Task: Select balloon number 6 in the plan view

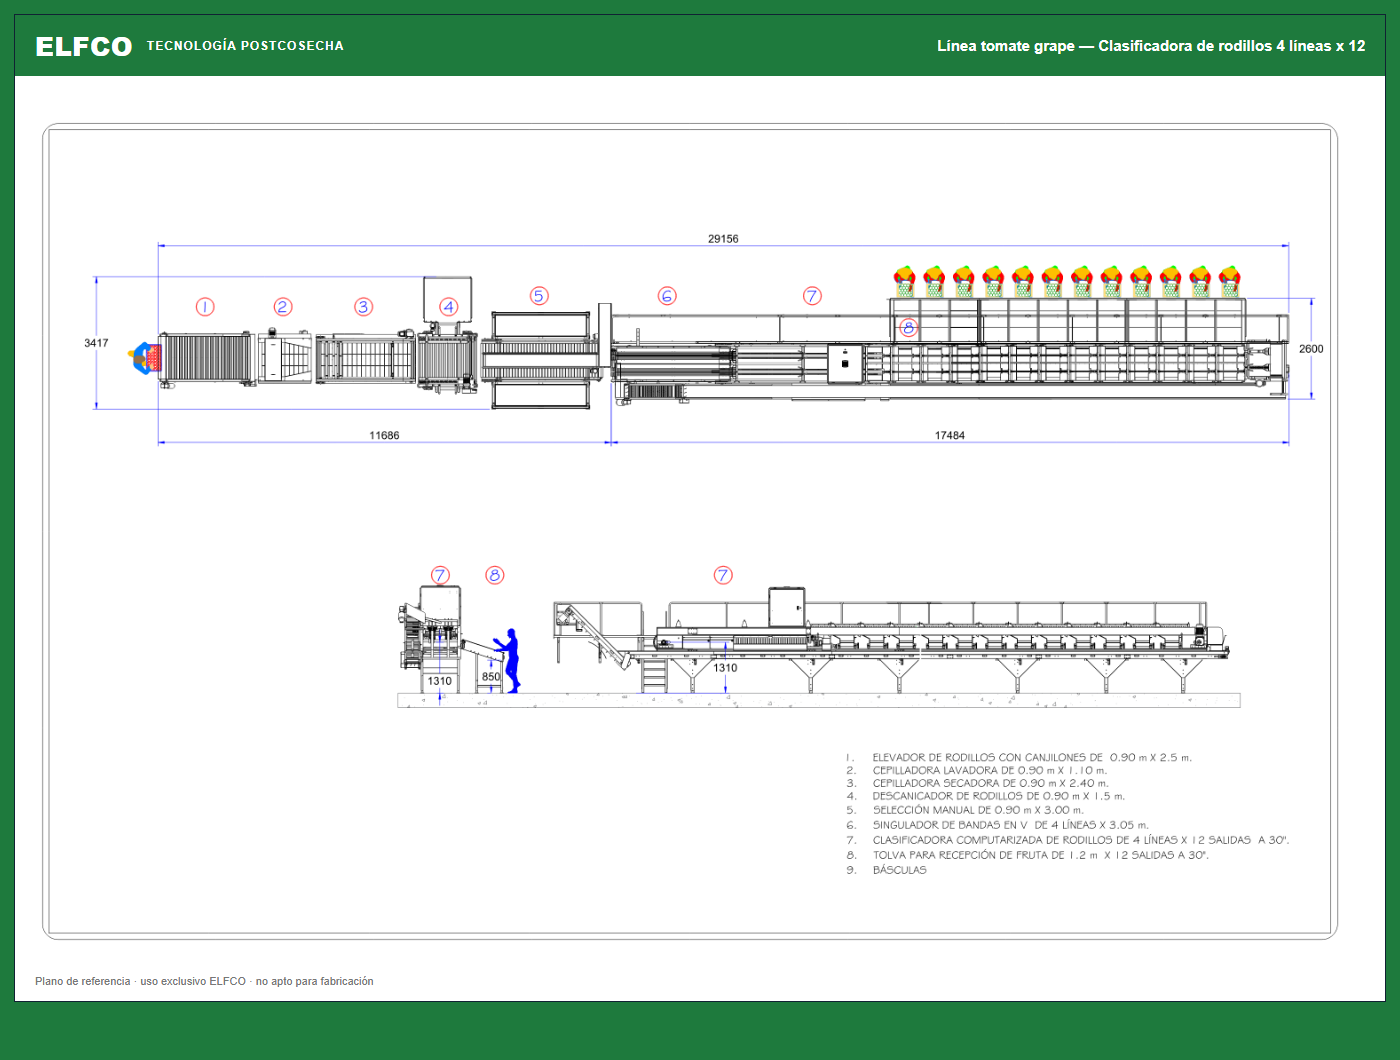Action: 667,296
